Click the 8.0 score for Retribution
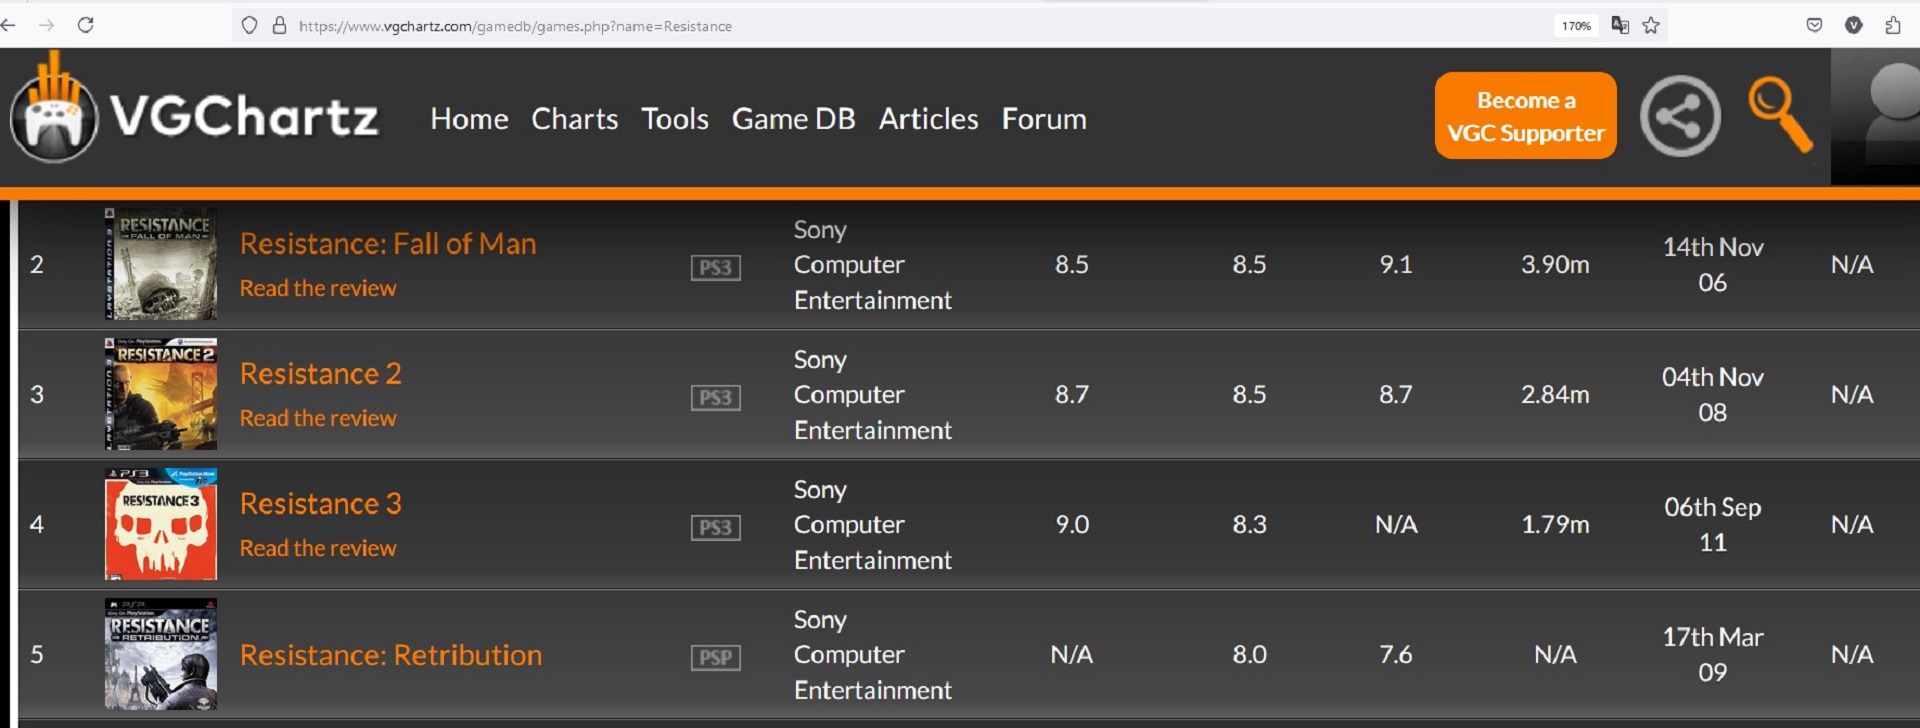Viewport: 1920px width, 728px height. 1249,654
